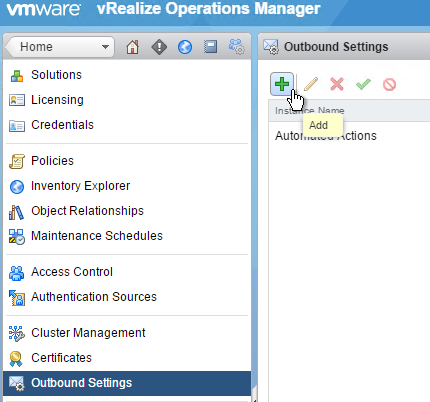The height and width of the screenshot is (402, 430).
Task: Select the Automated Actions instance row
Action: click(x=349, y=136)
